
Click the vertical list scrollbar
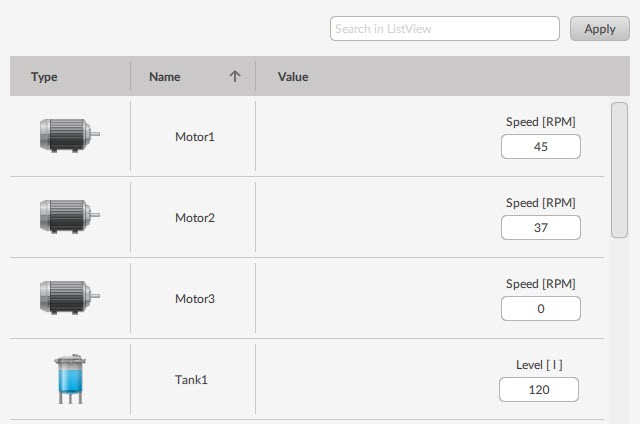pos(619,170)
